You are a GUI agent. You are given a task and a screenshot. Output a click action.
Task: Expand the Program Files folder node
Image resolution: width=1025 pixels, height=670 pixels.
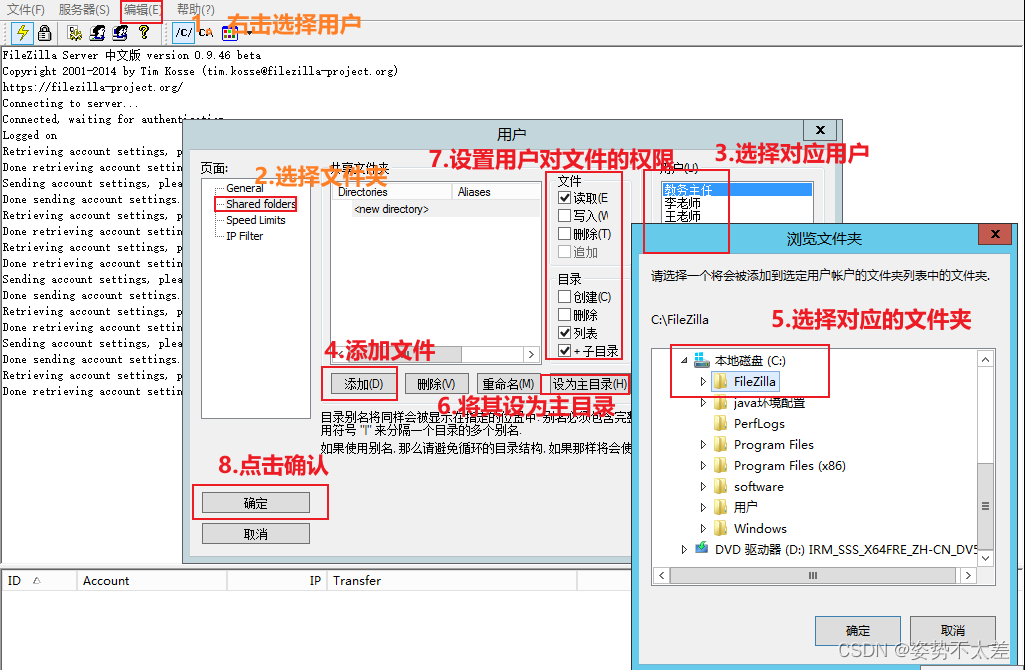703,444
